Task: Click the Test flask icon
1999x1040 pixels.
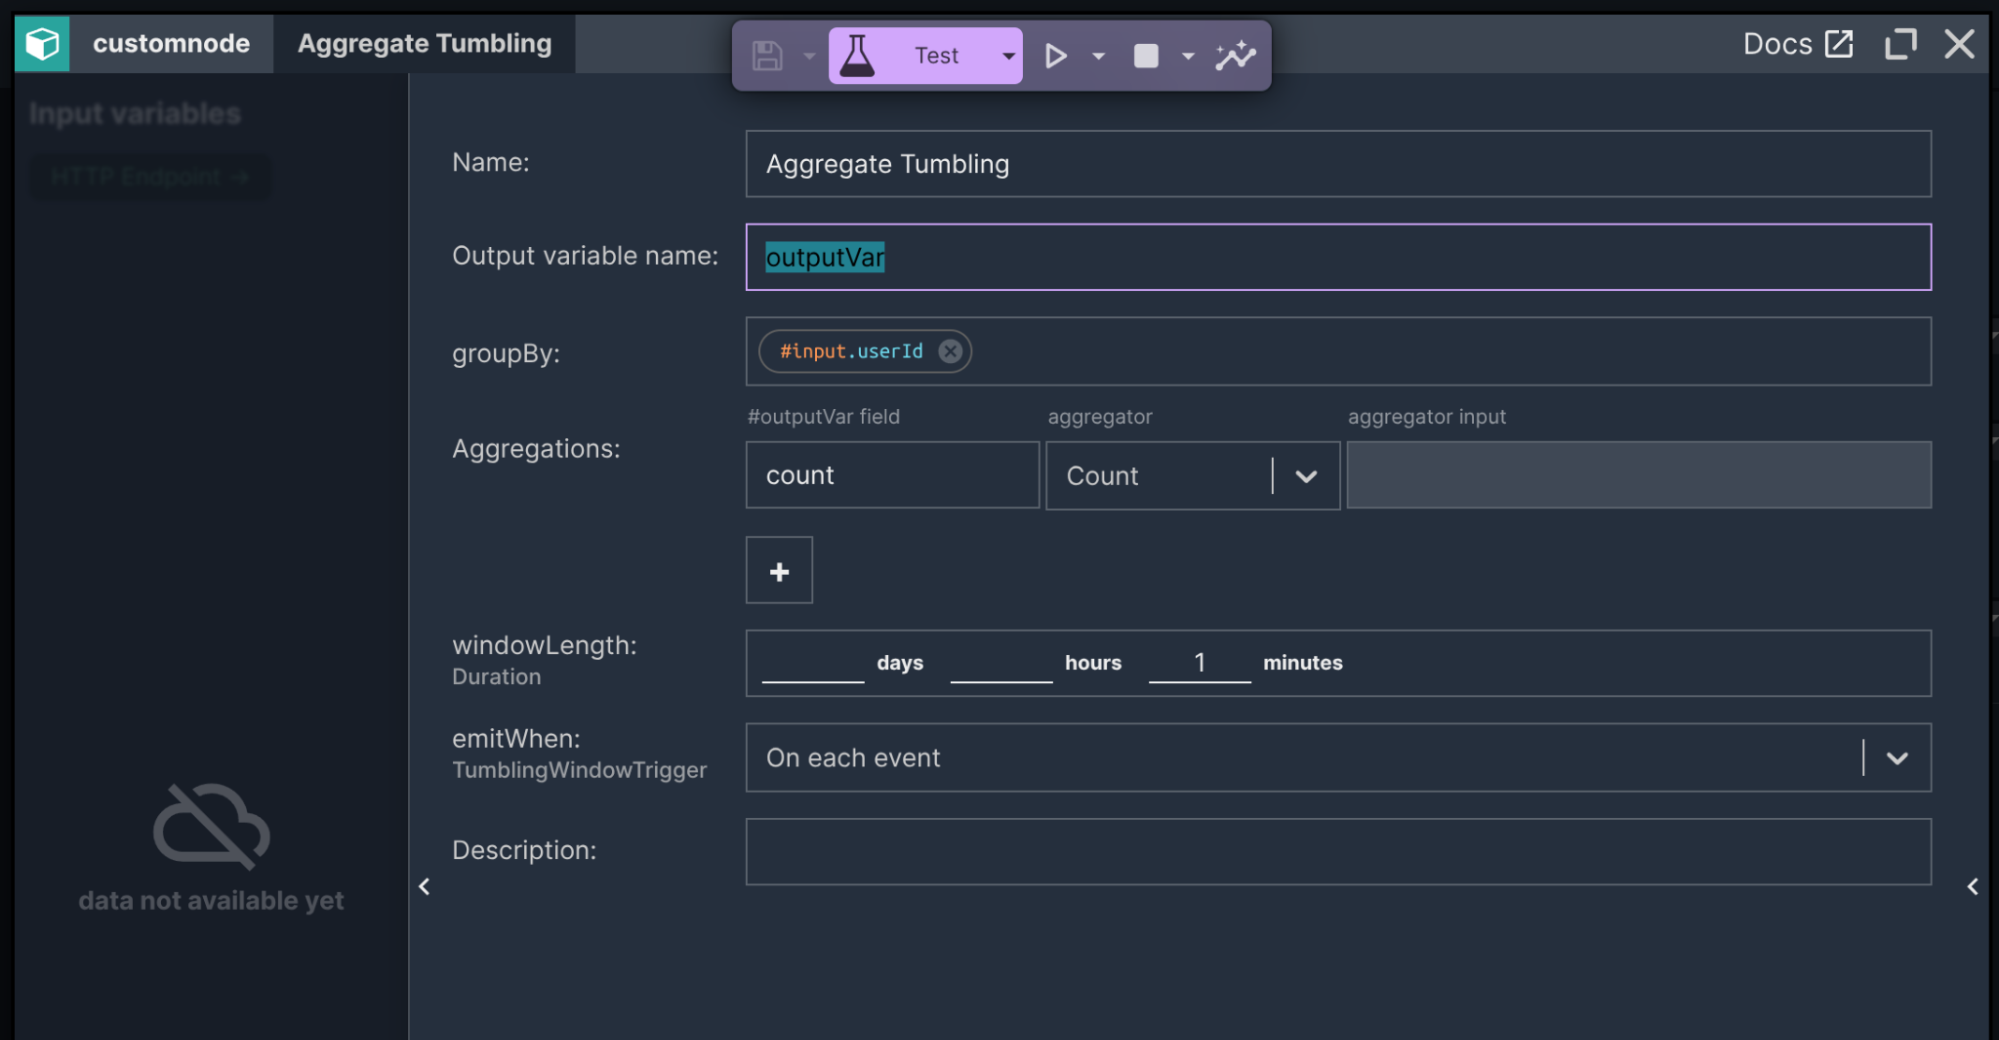Action: coord(857,56)
